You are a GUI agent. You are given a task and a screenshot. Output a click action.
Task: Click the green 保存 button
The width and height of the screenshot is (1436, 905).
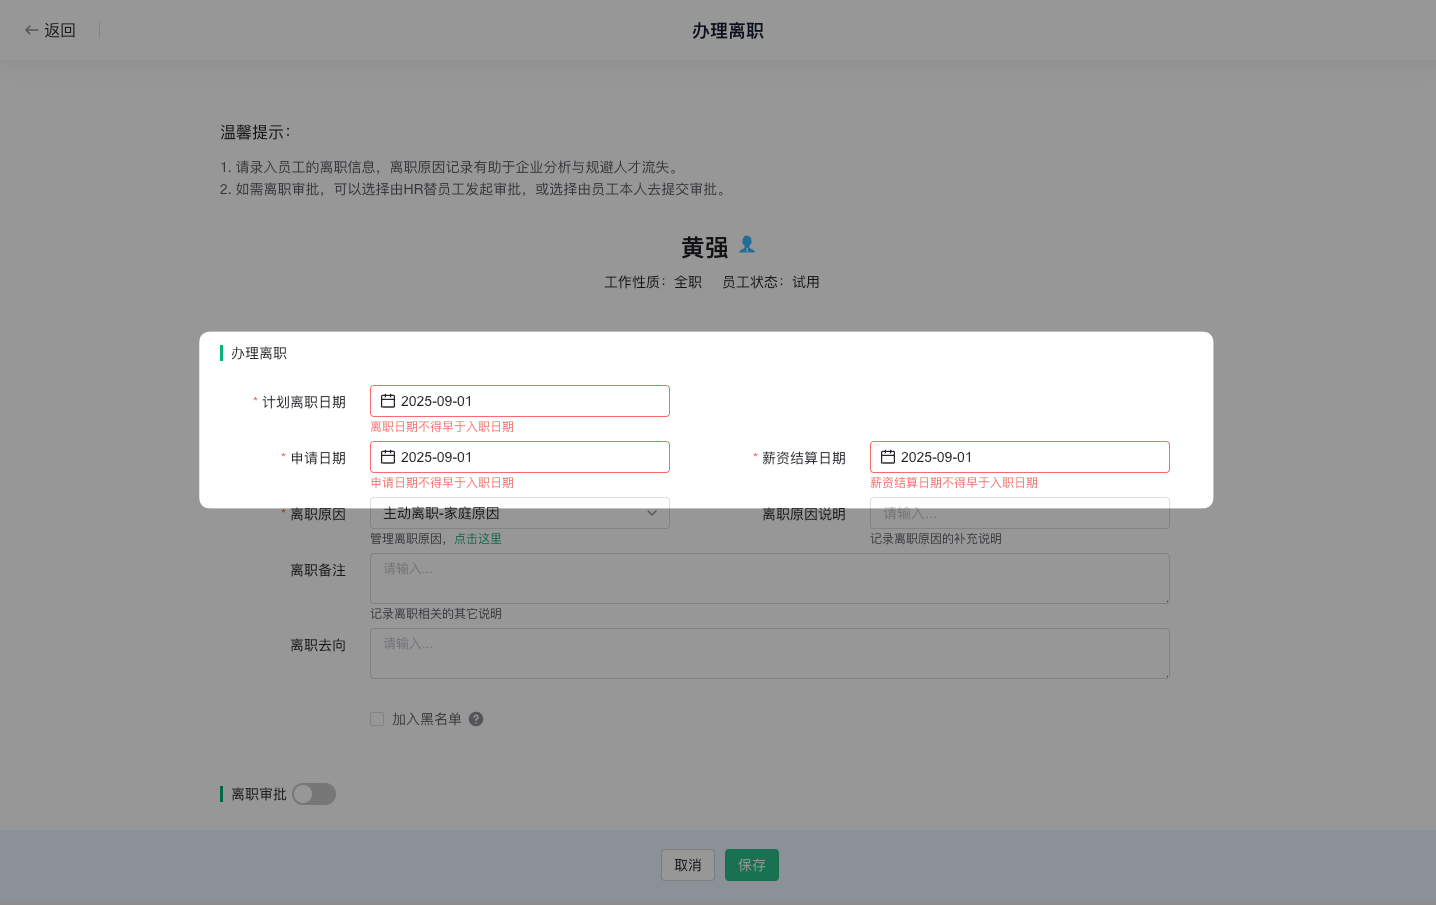pos(752,865)
